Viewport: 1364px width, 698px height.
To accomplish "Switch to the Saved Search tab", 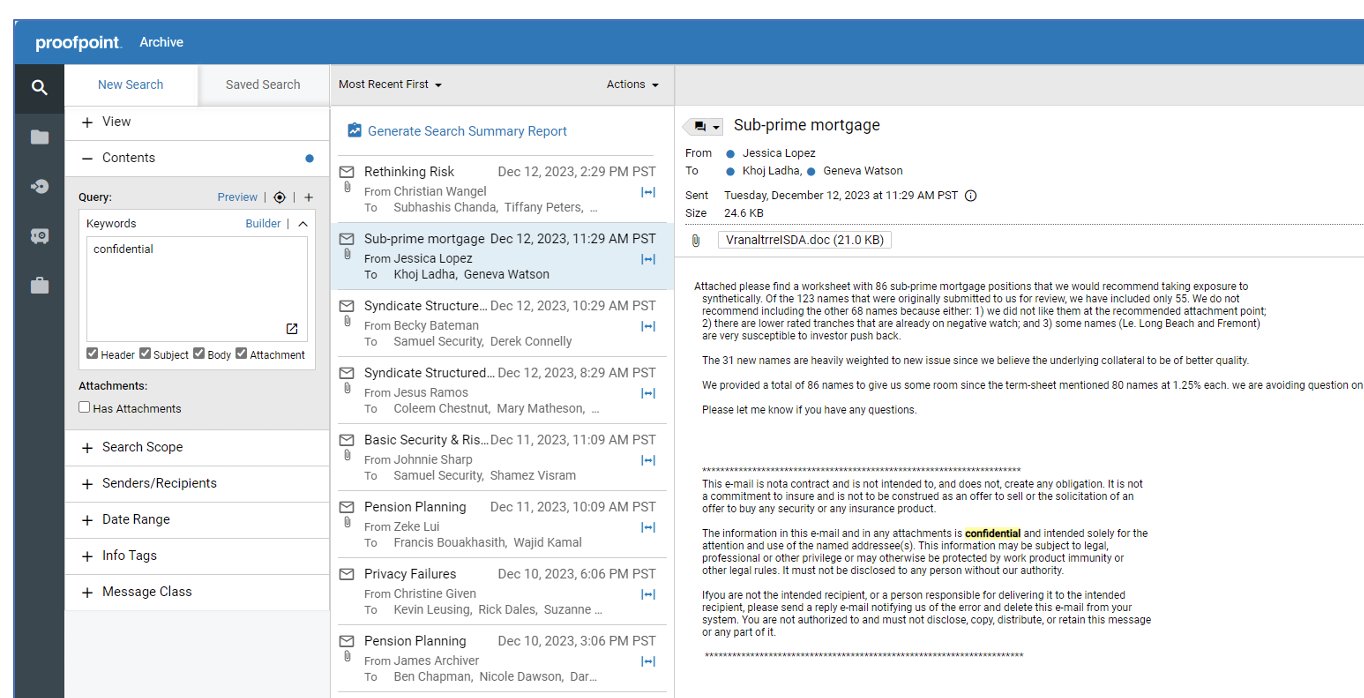I will click(x=263, y=84).
